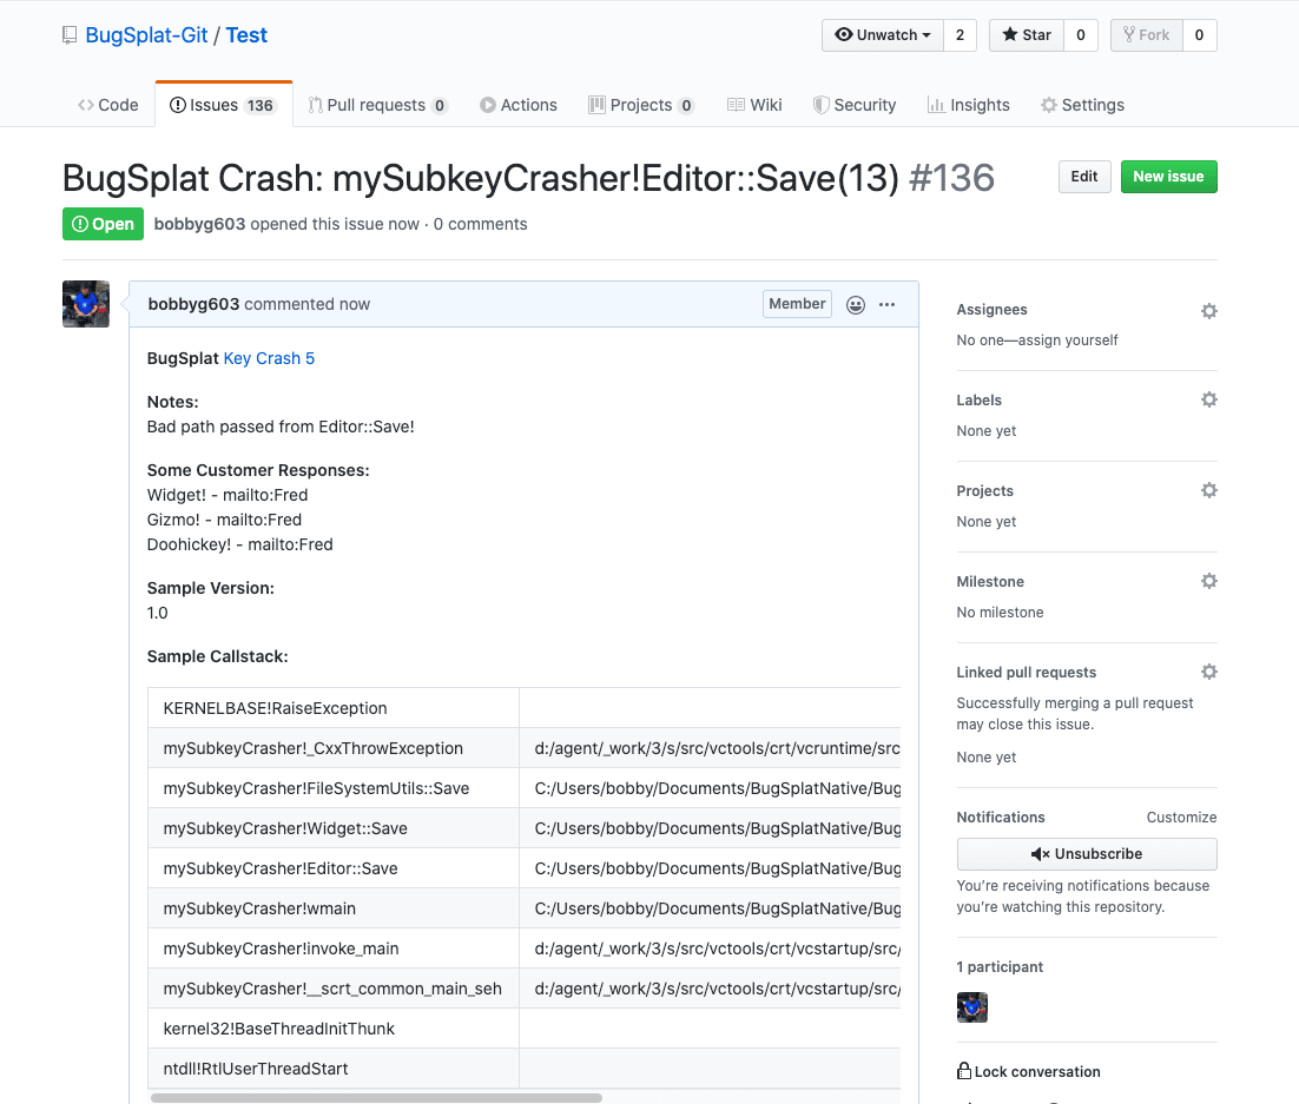The height and width of the screenshot is (1104, 1299).
Task: Click mySubkeyCrasher!Widget::Save cell
Action: 333,828
